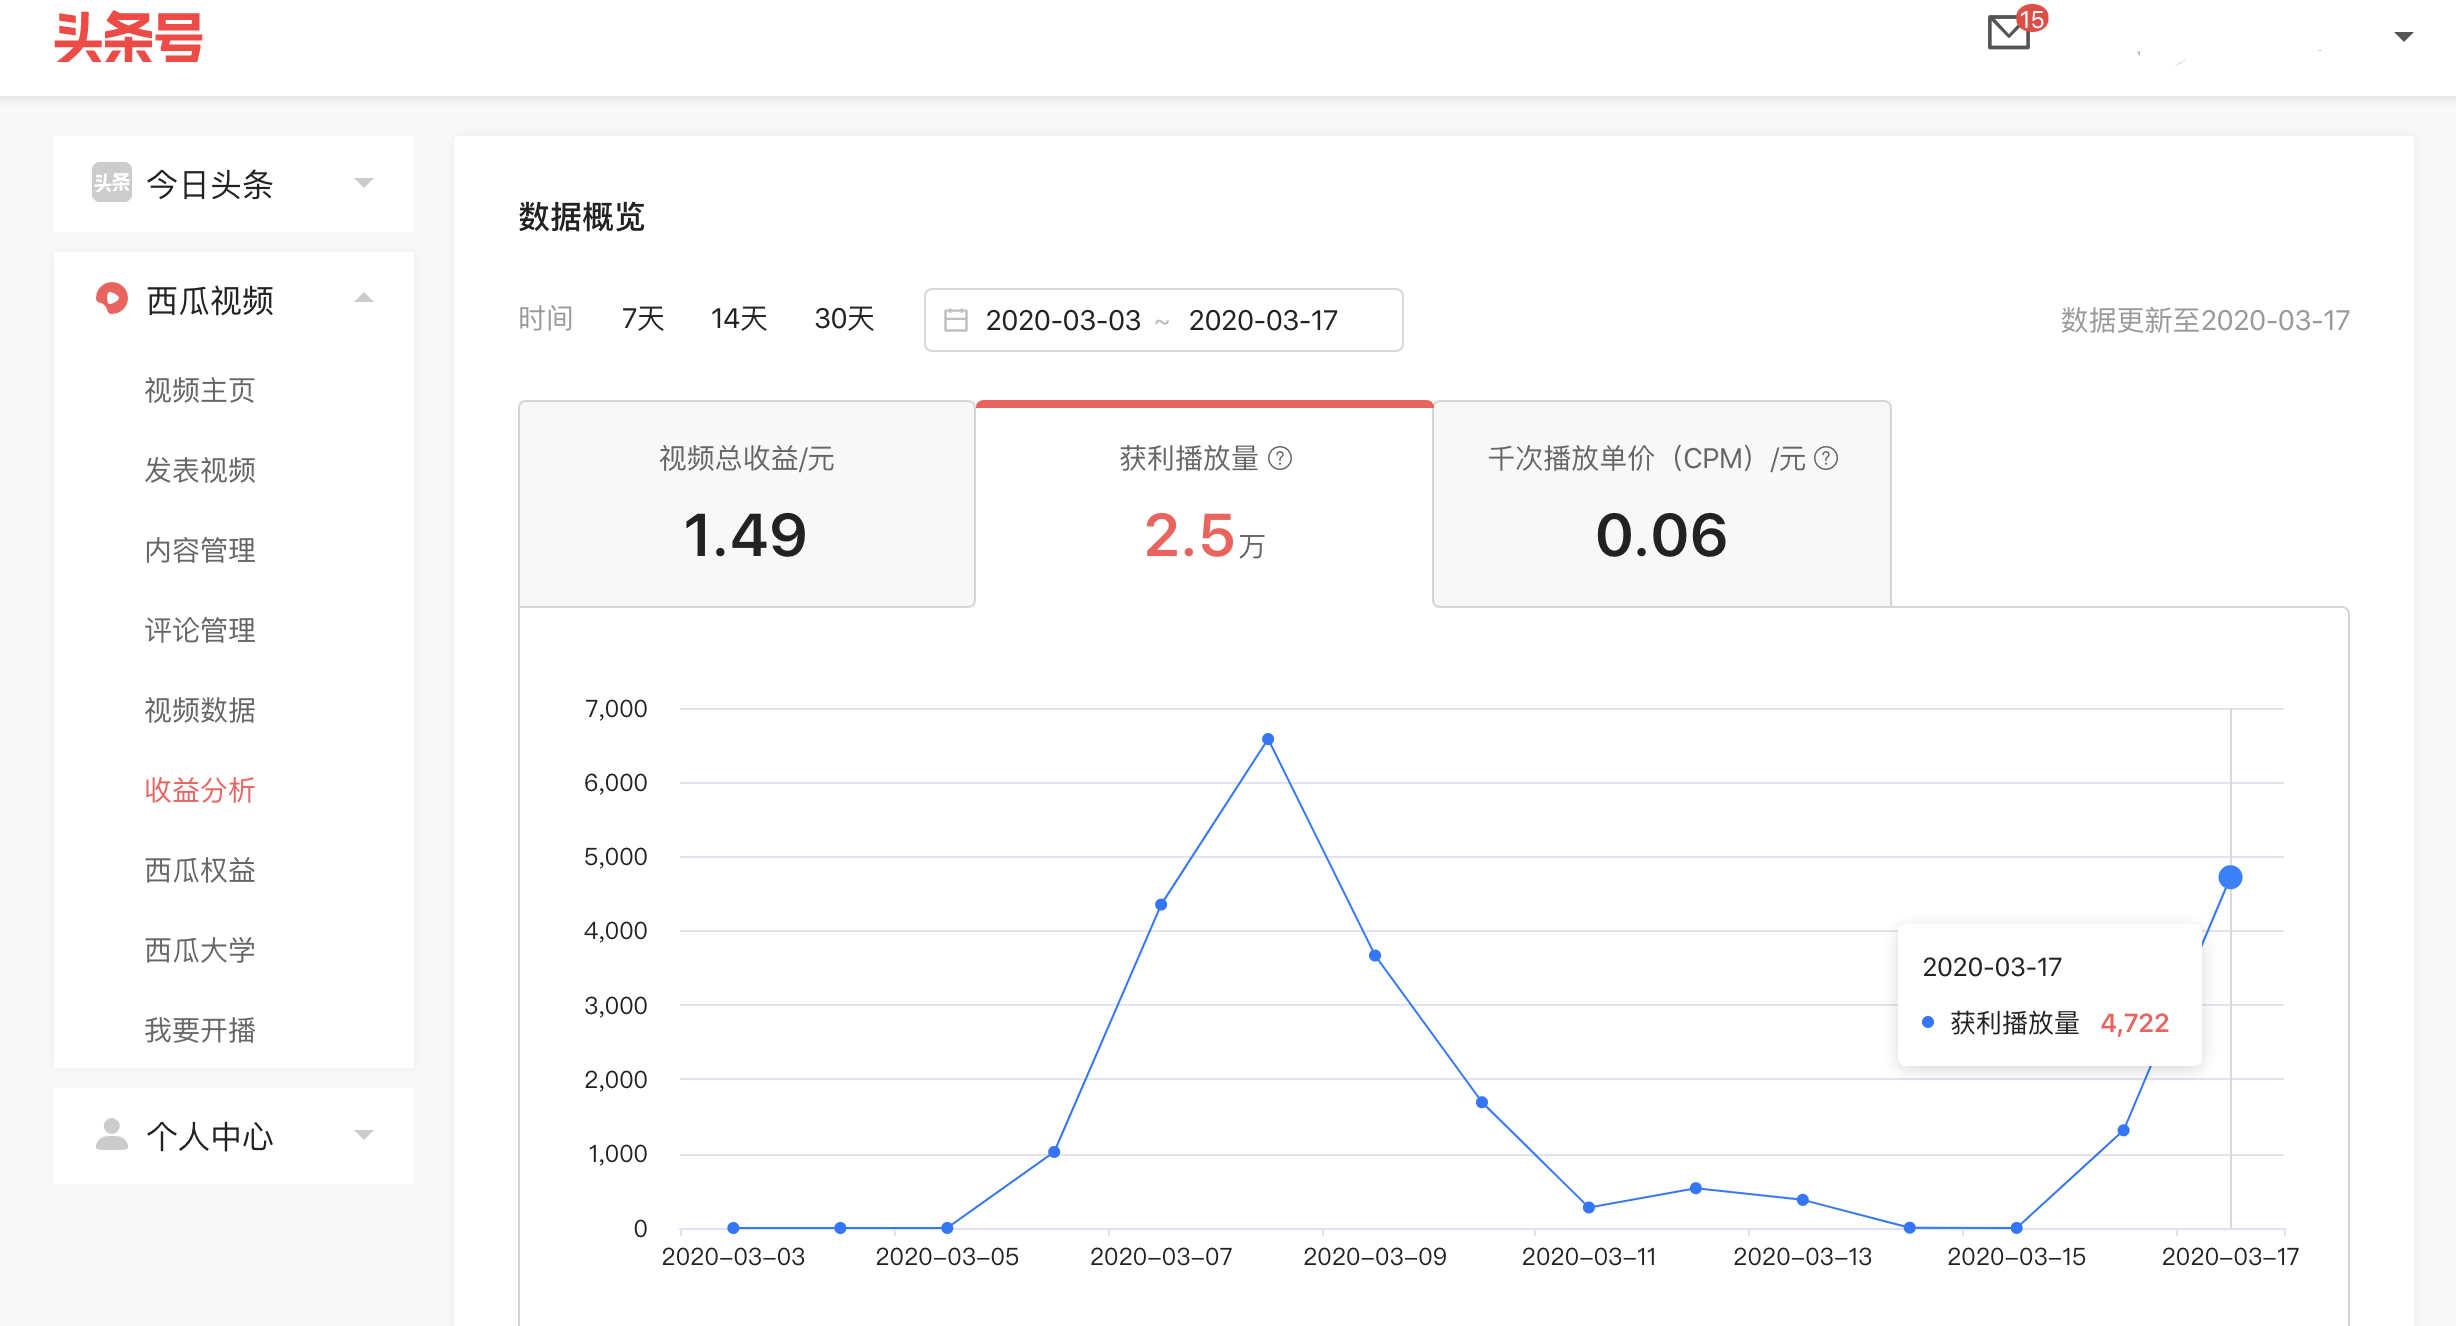The image size is (2456, 1326).
Task: Click the 2020-03-06 data point on chart
Action: pos(1054,1152)
